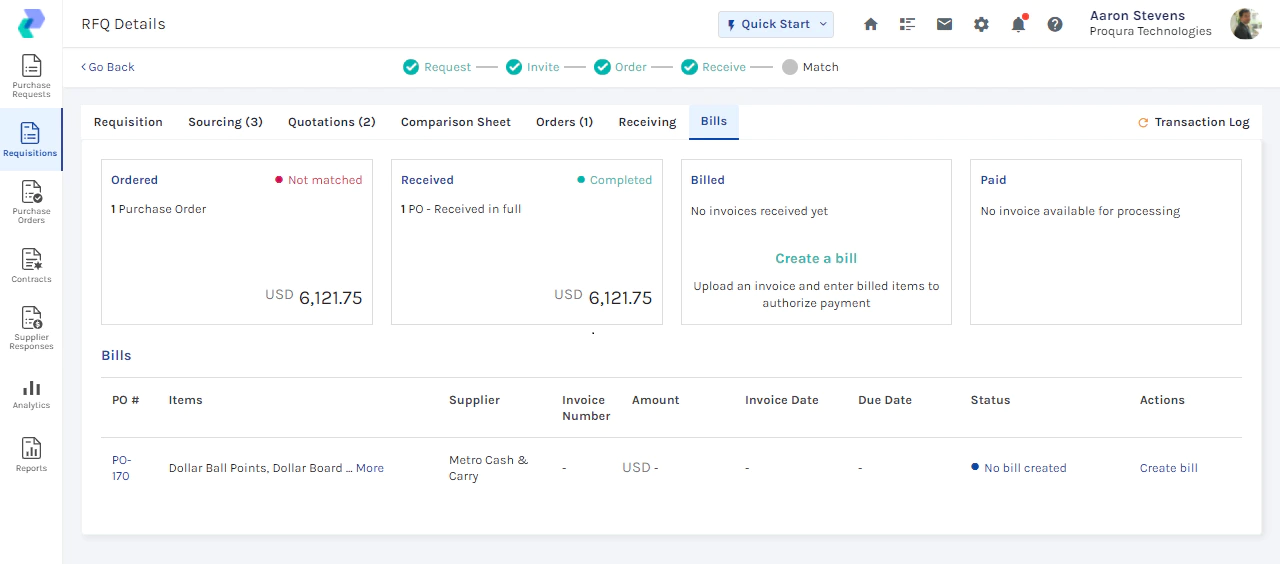Click Create bill in Actions column
This screenshot has height=564, width=1280.
[1168, 468]
